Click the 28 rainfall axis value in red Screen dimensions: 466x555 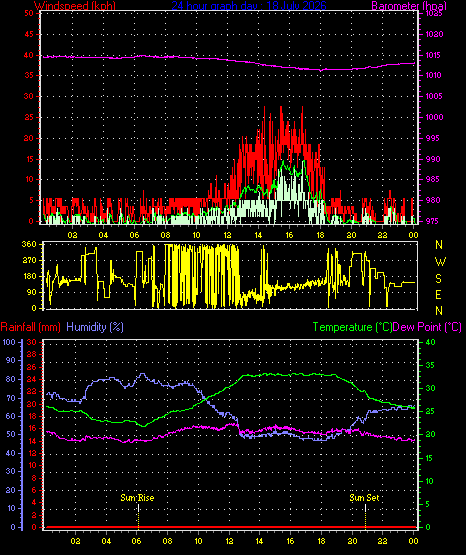coord(32,354)
